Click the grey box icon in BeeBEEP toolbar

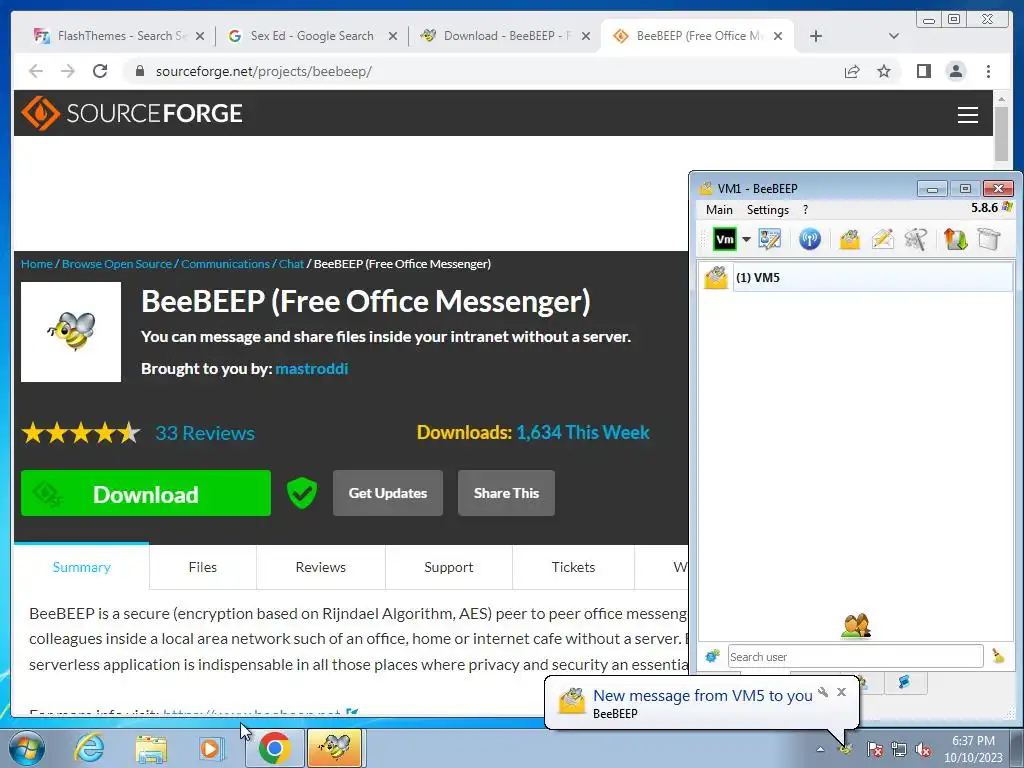point(989,239)
